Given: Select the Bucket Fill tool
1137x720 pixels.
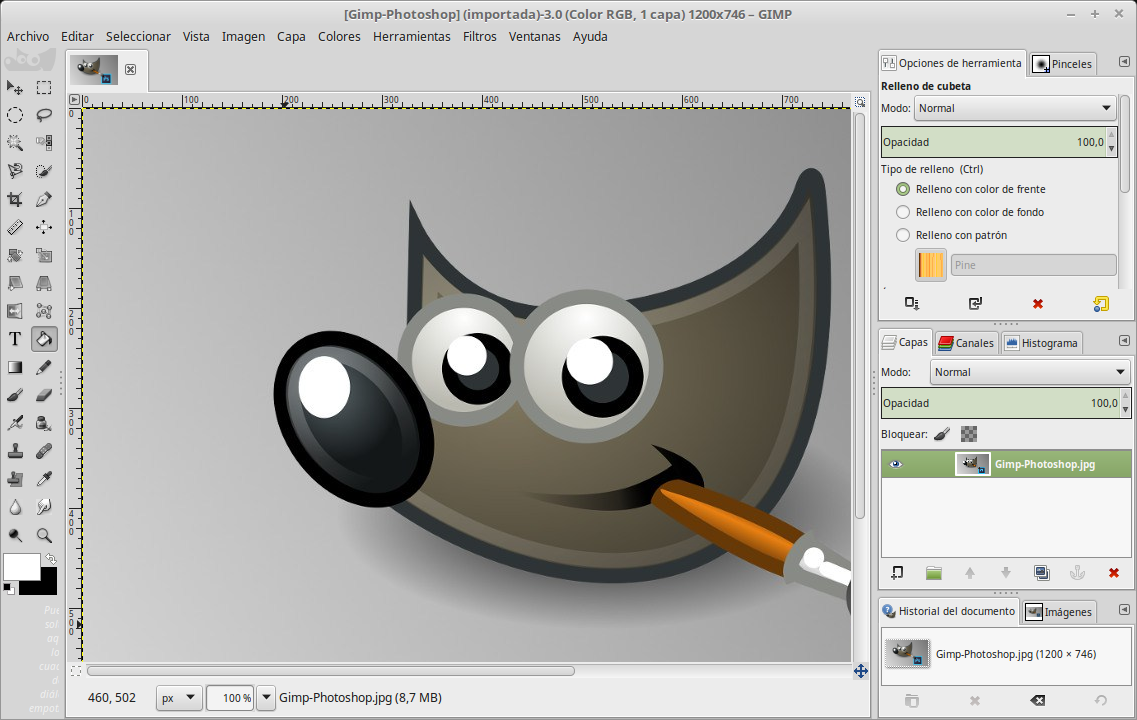Looking at the screenshot, I should click(44, 339).
